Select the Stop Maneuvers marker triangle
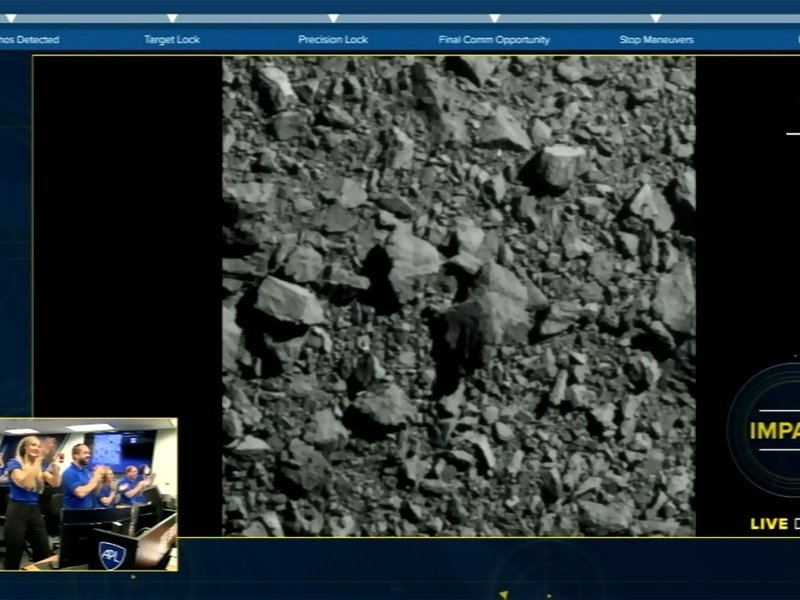The height and width of the screenshot is (600, 800). point(656,18)
